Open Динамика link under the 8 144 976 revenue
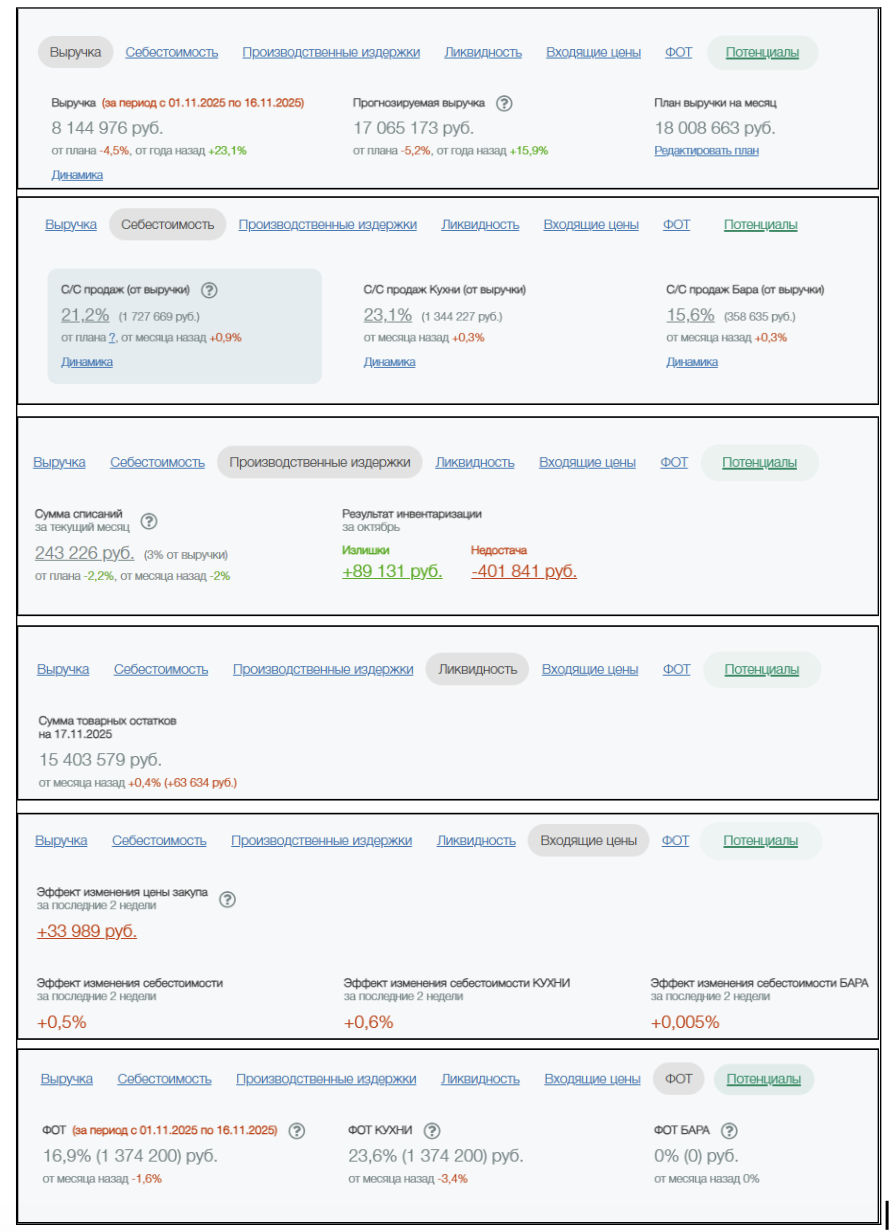This screenshot has width=890, height=1232. (77, 175)
